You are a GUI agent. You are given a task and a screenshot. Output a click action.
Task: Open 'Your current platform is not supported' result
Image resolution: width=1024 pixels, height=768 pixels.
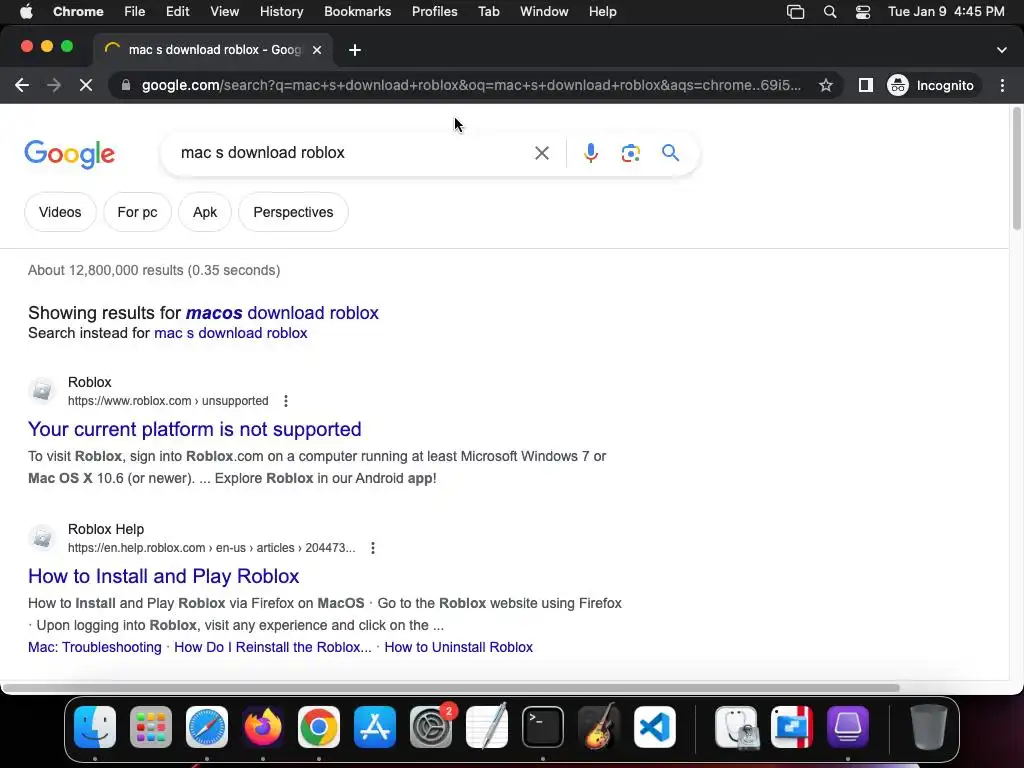195,429
